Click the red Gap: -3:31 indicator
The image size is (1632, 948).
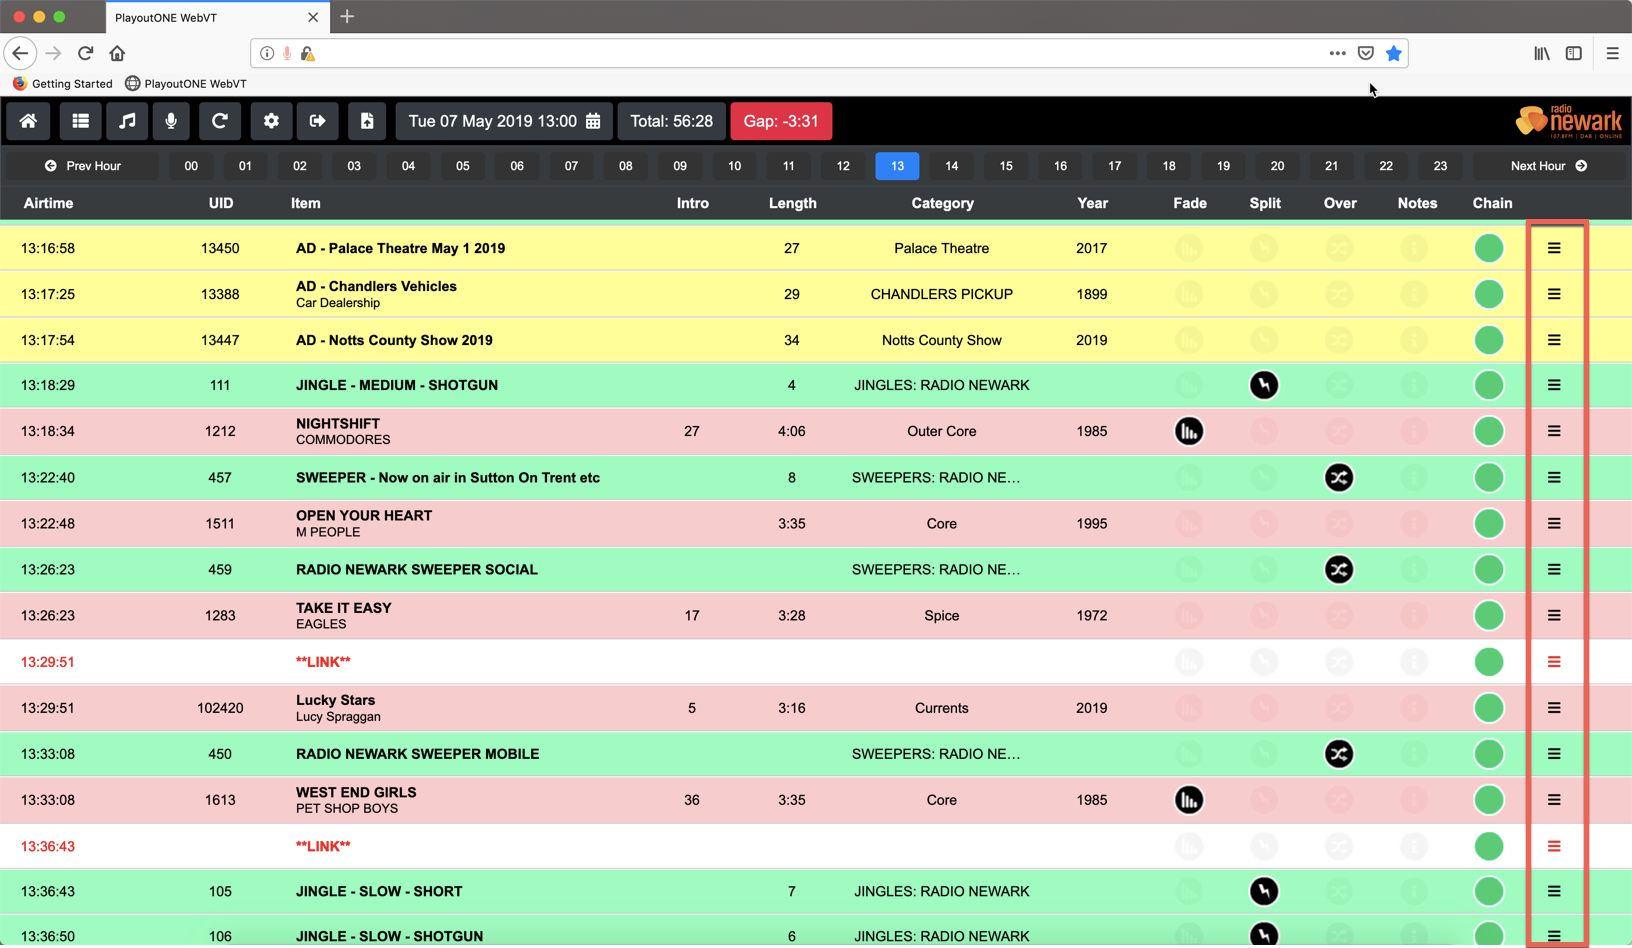[x=781, y=121]
